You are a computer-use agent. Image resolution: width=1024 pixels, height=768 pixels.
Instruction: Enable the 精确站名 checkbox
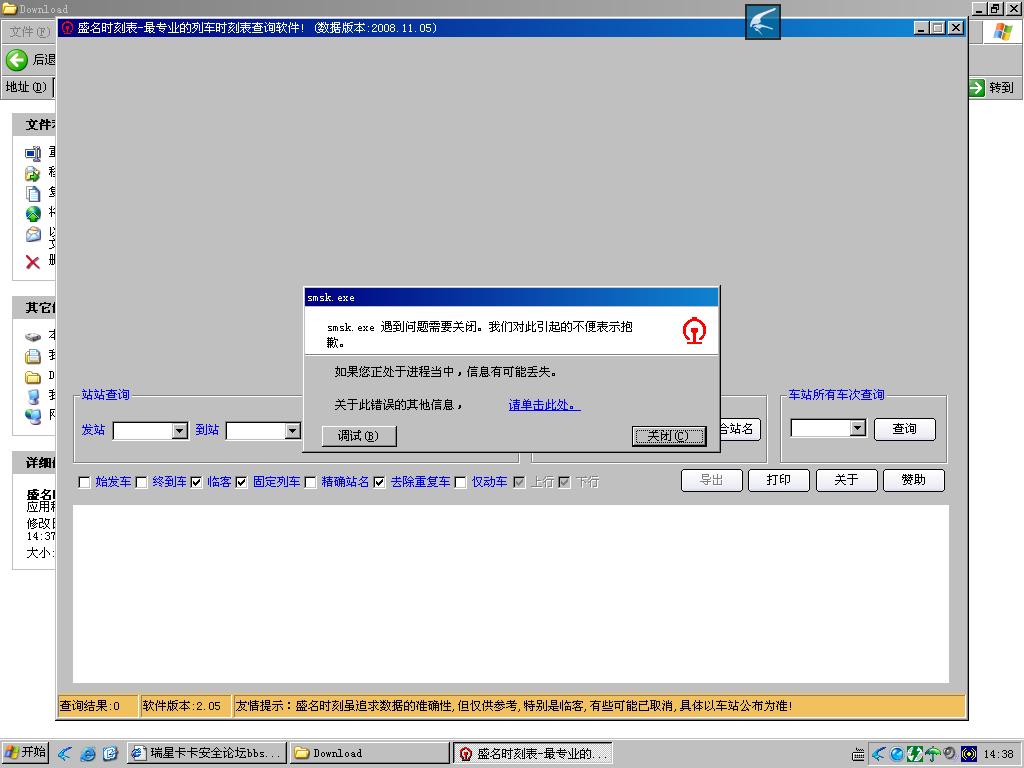pos(311,483)
